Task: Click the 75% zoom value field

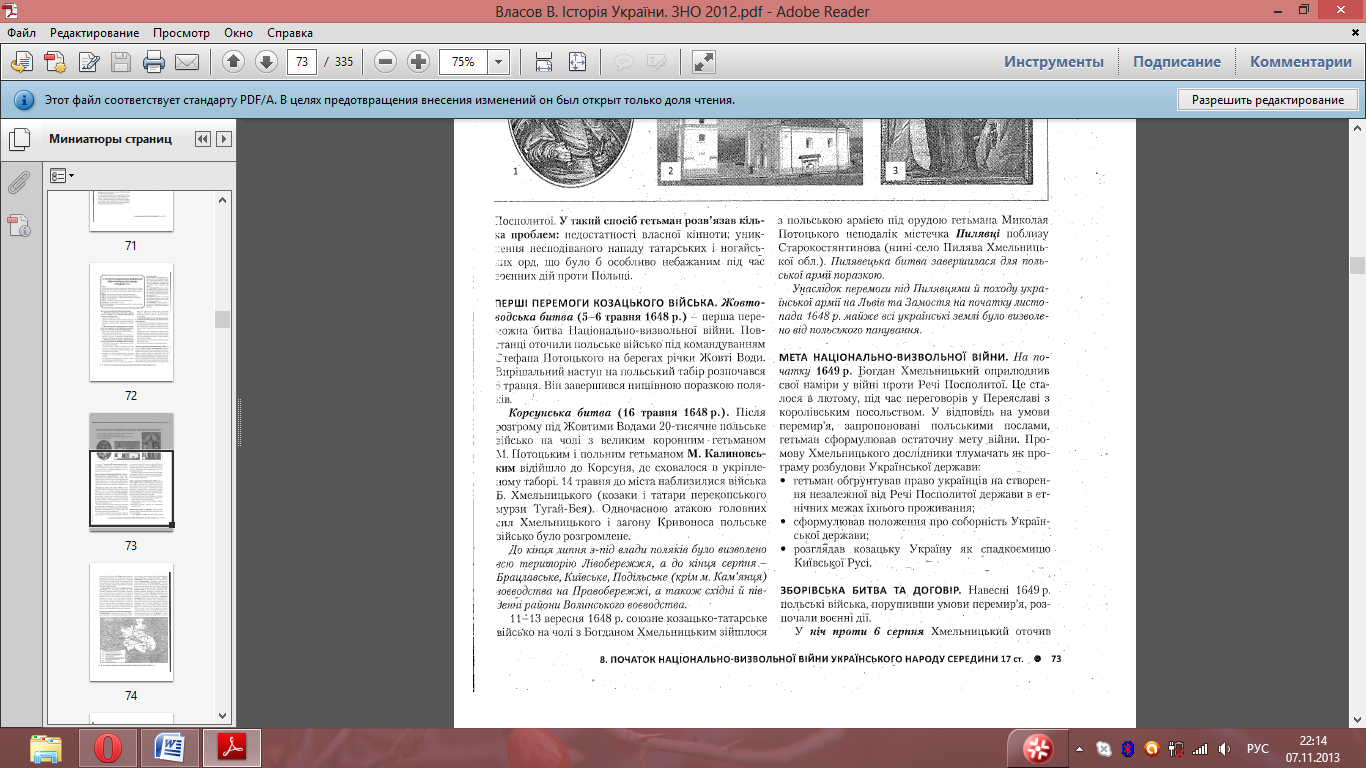Action: pyautogui.click(x=463, y=62)
